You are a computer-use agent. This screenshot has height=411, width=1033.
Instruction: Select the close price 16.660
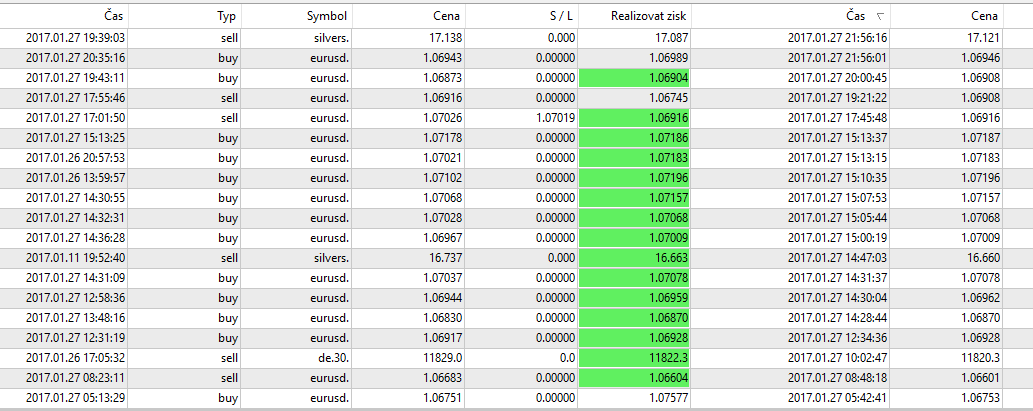click(983, 259)
